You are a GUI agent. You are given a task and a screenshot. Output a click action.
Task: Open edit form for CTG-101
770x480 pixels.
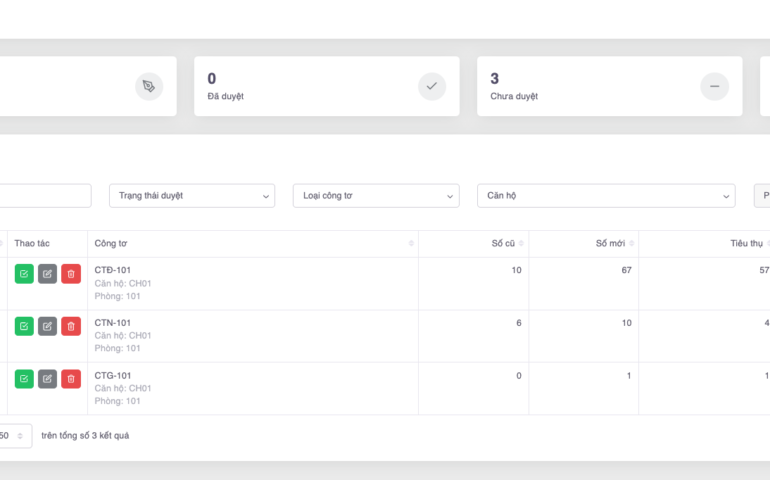(47, 379)
